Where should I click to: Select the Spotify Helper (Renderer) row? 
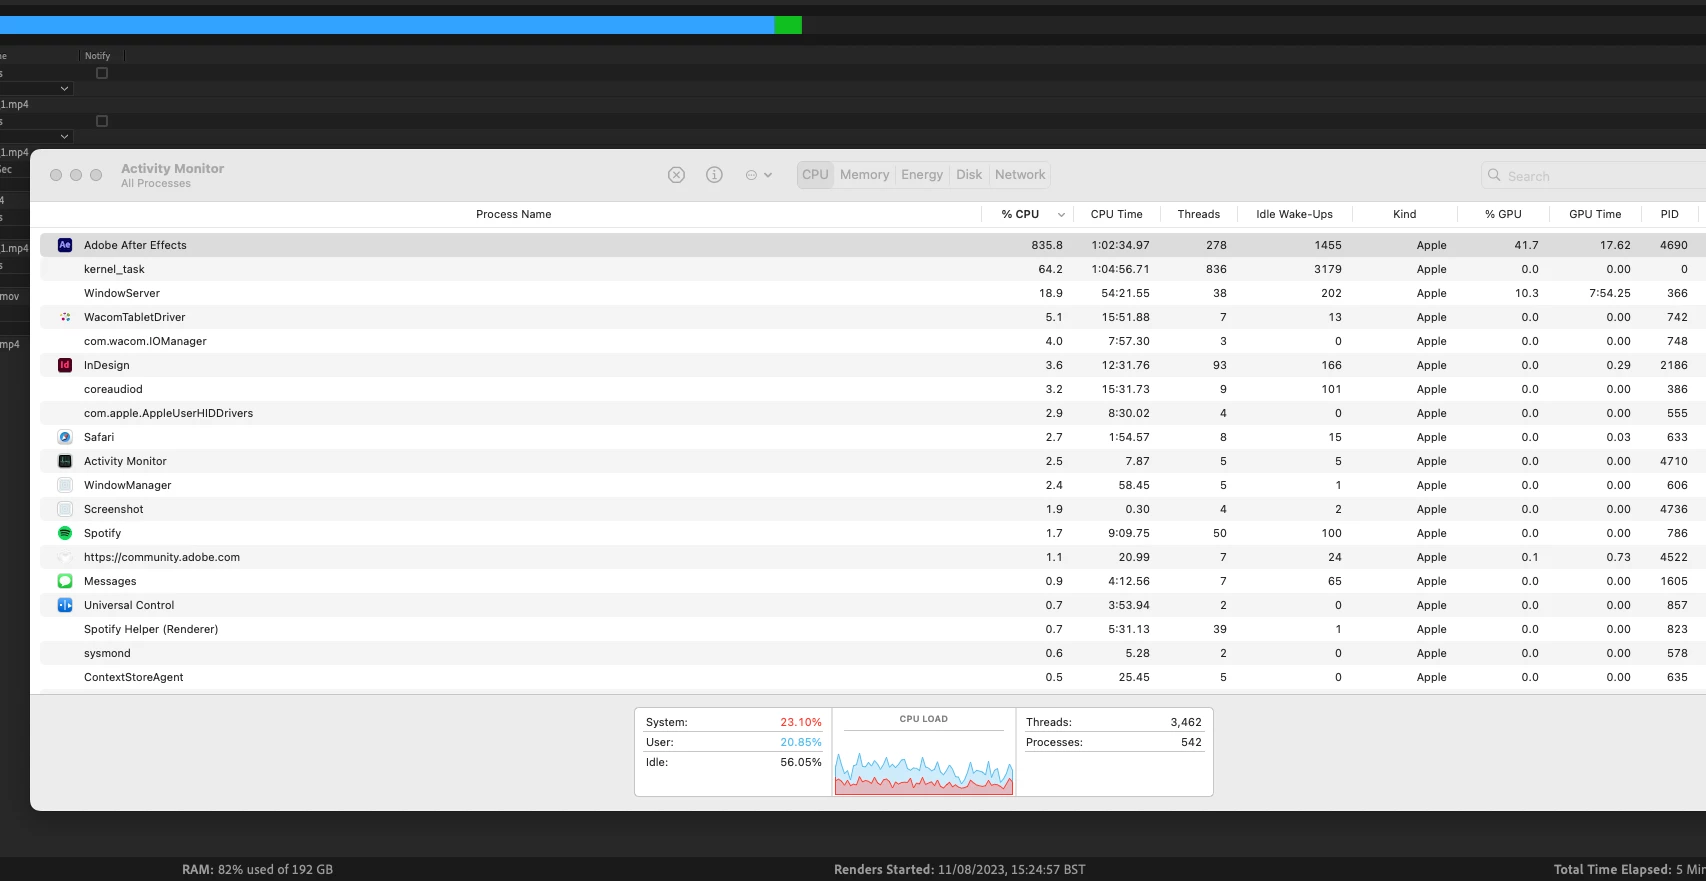873,629
